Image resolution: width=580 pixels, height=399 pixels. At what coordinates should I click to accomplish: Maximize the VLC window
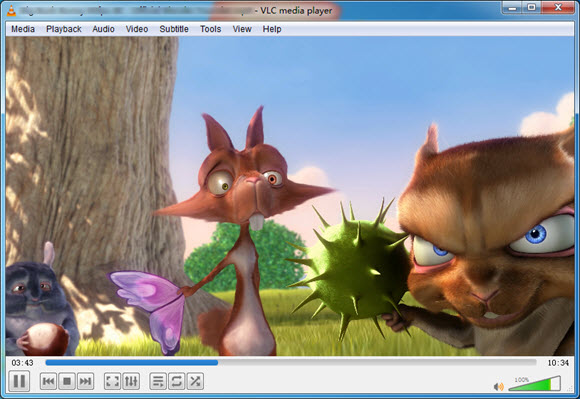pos(532,7)
